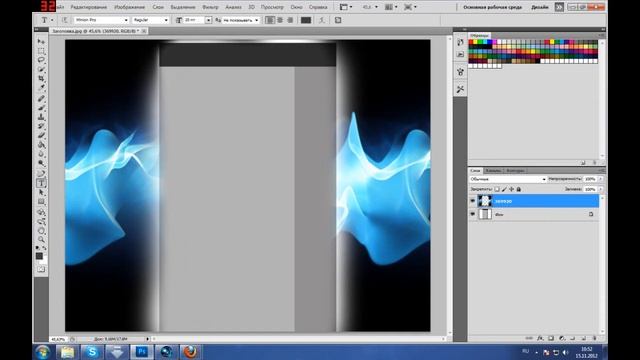Image resolution: width=640 pixels, height=360 pixels.
Task: Select the Rectangle shape tool
Action: (x=41, y=202)
